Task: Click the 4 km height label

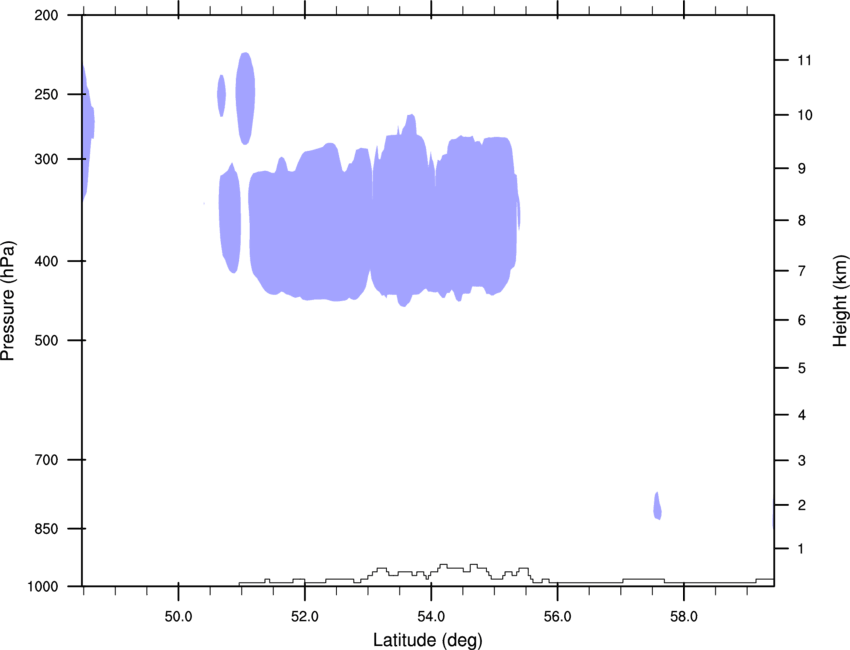Action: click(x=802, y=415)
